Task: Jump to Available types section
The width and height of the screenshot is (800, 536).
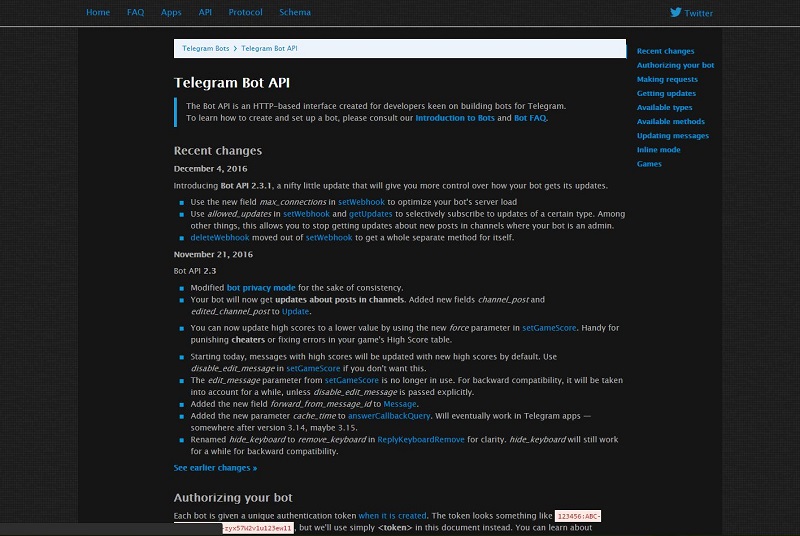Action: click(664, 108)
